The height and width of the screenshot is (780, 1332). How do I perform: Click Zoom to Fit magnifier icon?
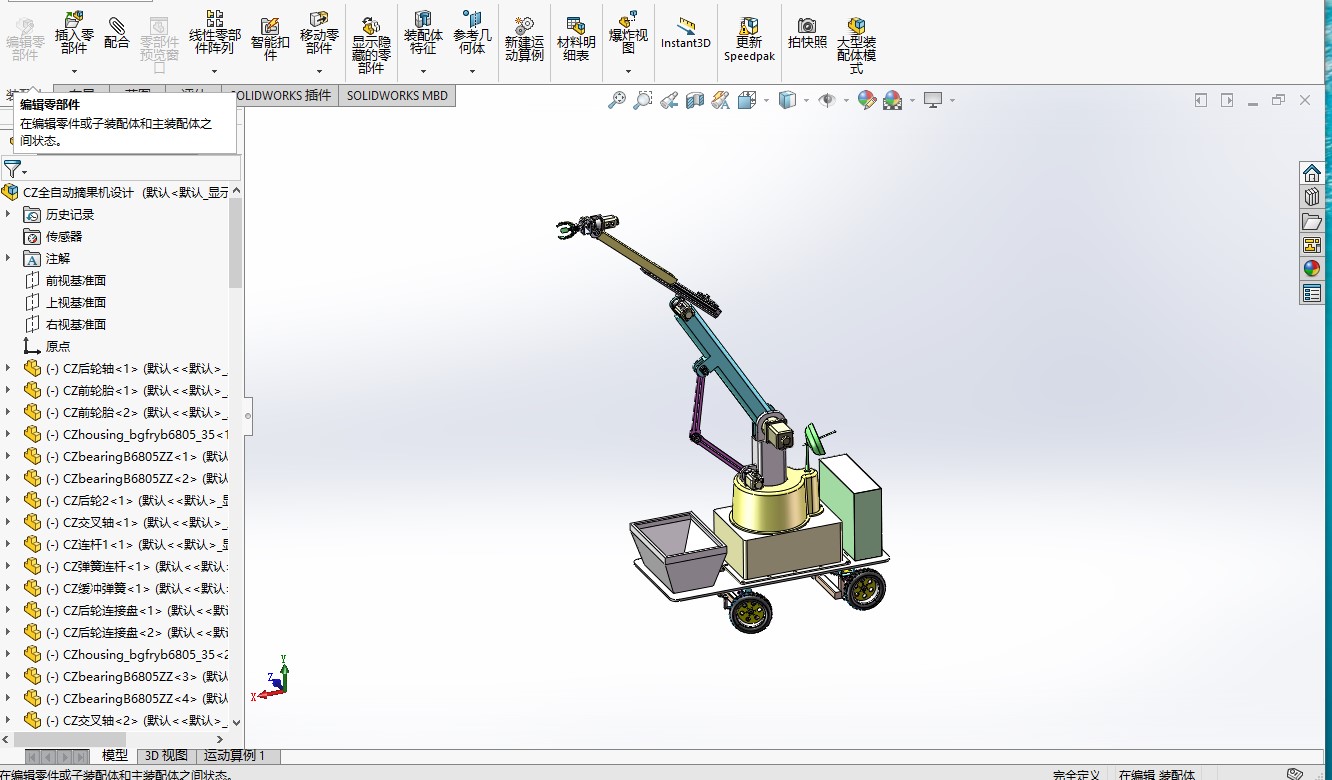[617, 100]
